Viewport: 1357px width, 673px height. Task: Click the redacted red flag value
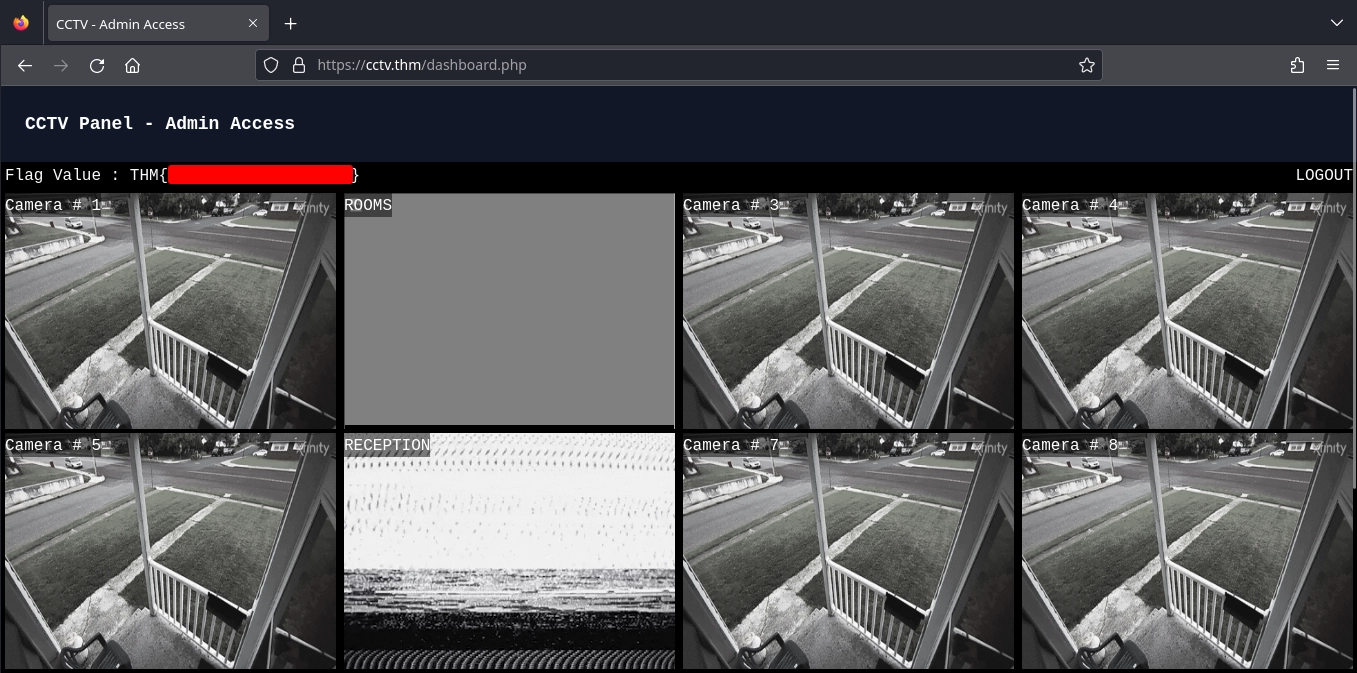[x=260, y=174]
